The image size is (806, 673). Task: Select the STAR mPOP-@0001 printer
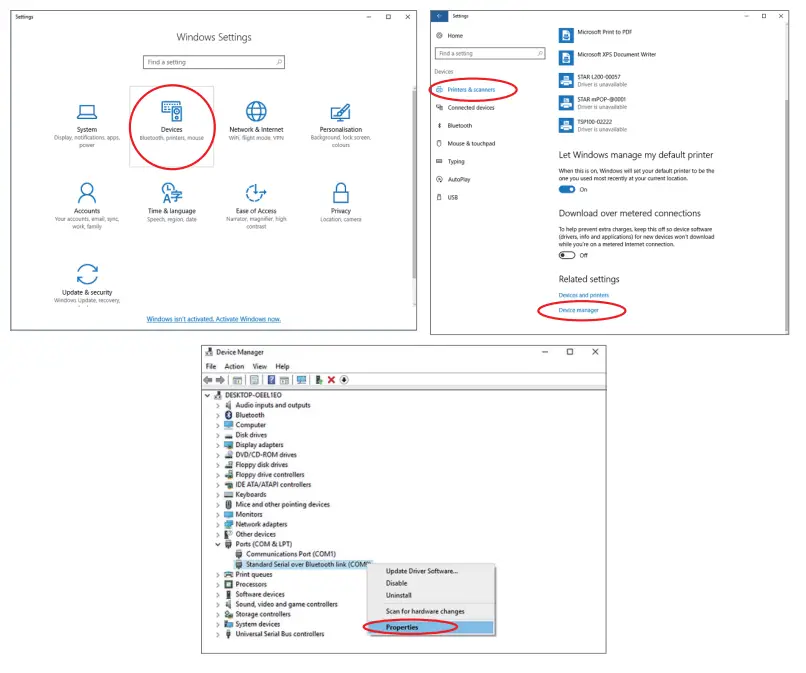click(593, 103)
